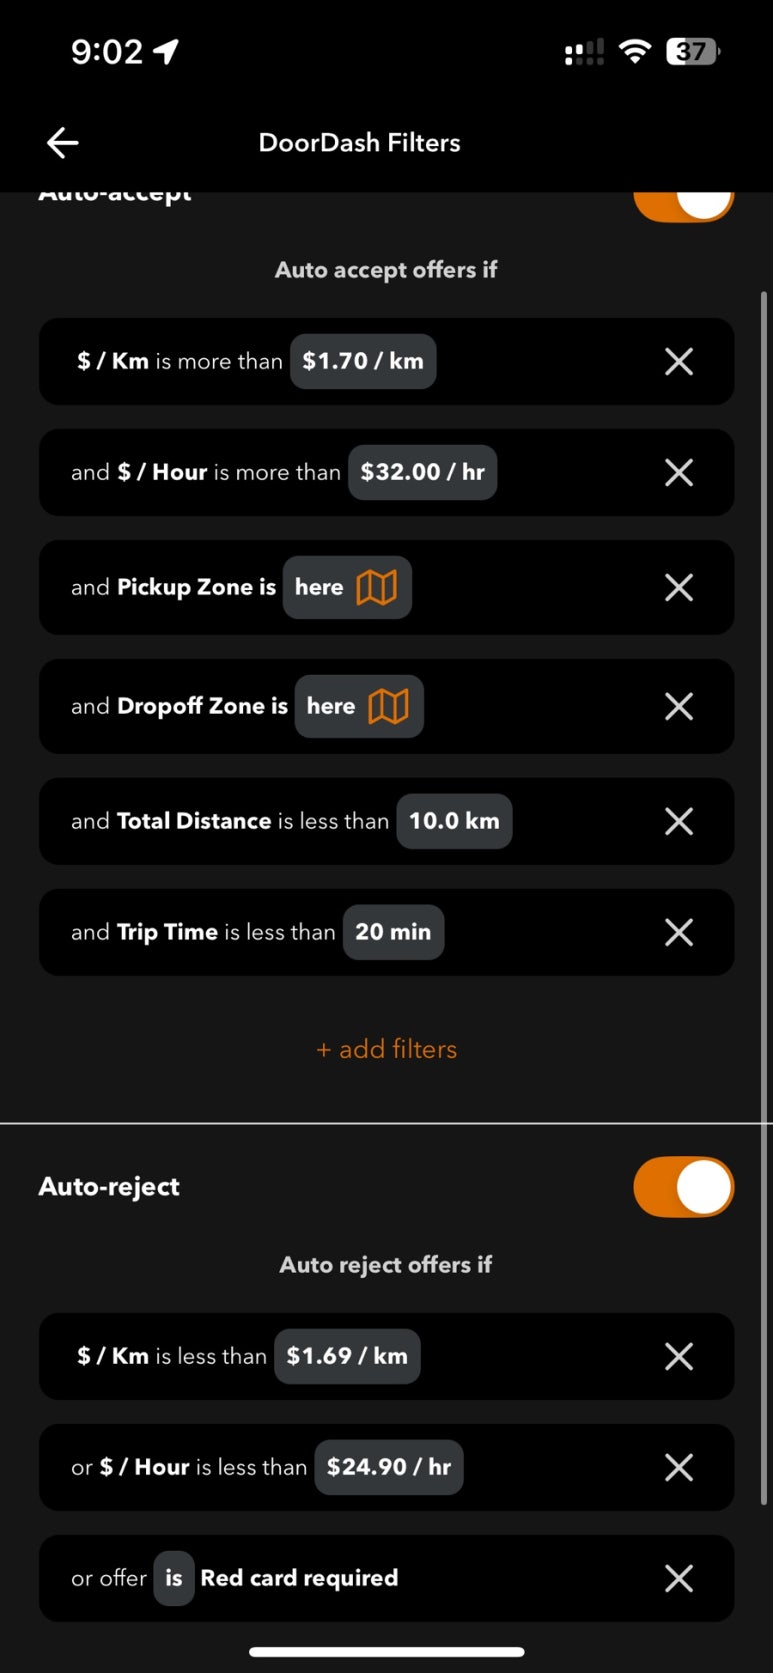Edit the 20 min trip time

click(393, 932)
